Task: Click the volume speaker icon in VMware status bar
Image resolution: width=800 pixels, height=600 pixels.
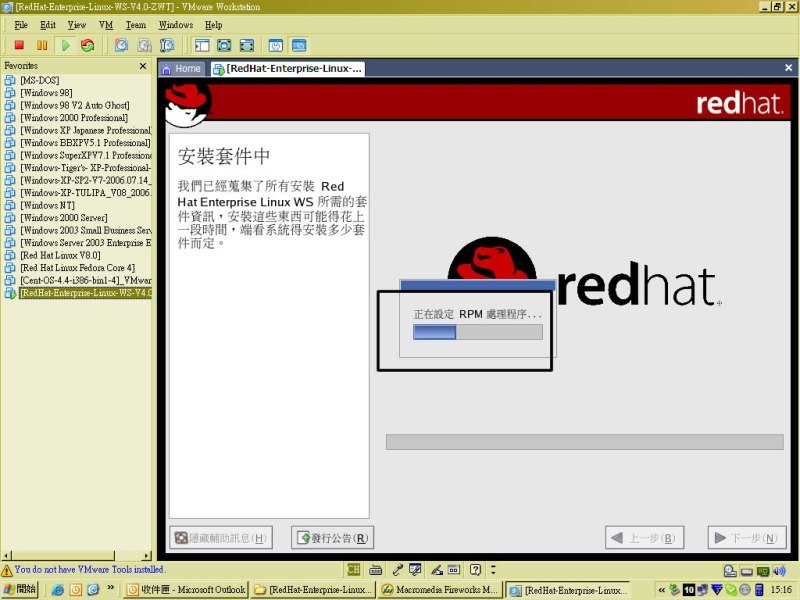Action: point(780,571)
